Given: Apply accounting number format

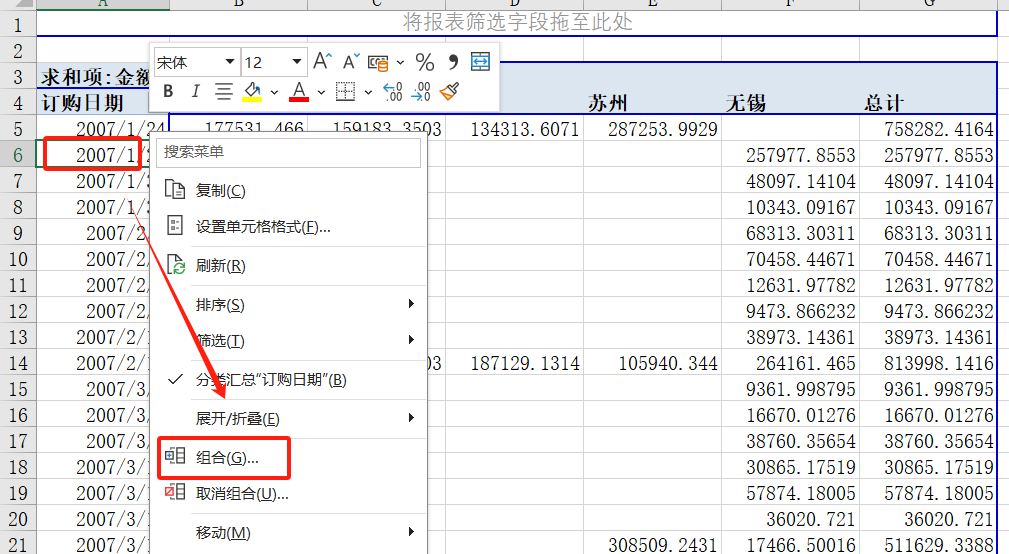Looking at the screenshot, I should point(378,62).
